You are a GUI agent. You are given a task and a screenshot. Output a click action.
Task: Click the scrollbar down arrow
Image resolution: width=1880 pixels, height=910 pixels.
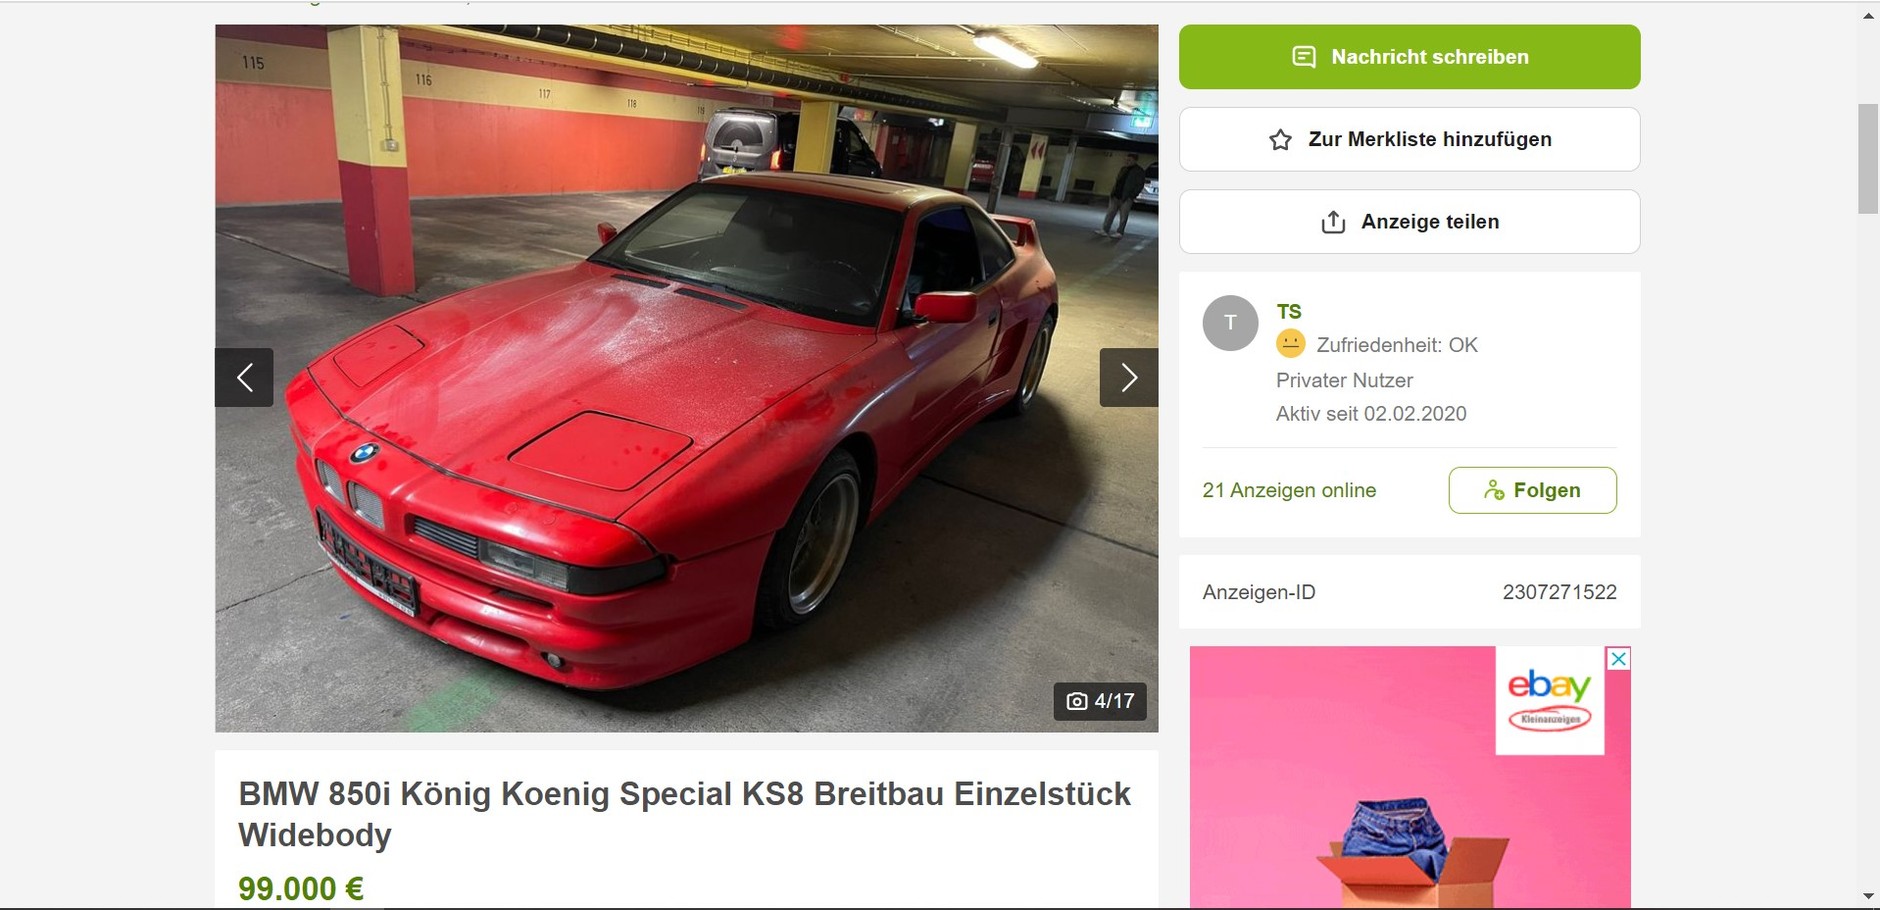pyautogui.click(x=1868, y=896)
